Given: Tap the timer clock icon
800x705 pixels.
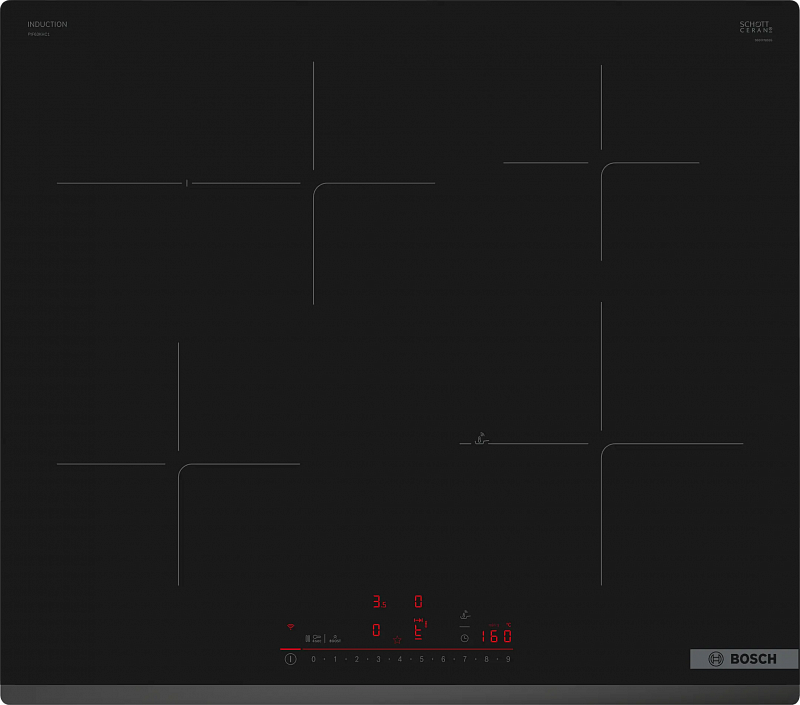Looking at the screenshot, I should [465, 637].
